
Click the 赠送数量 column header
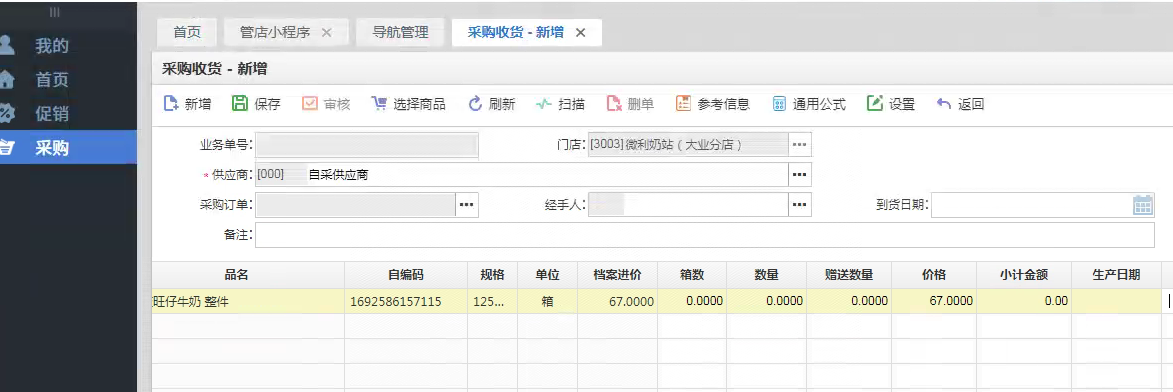849,275
